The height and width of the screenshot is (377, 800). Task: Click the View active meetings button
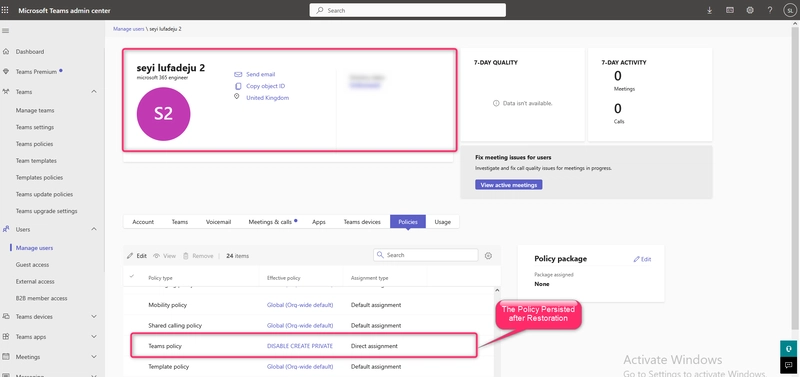point(509,185)
